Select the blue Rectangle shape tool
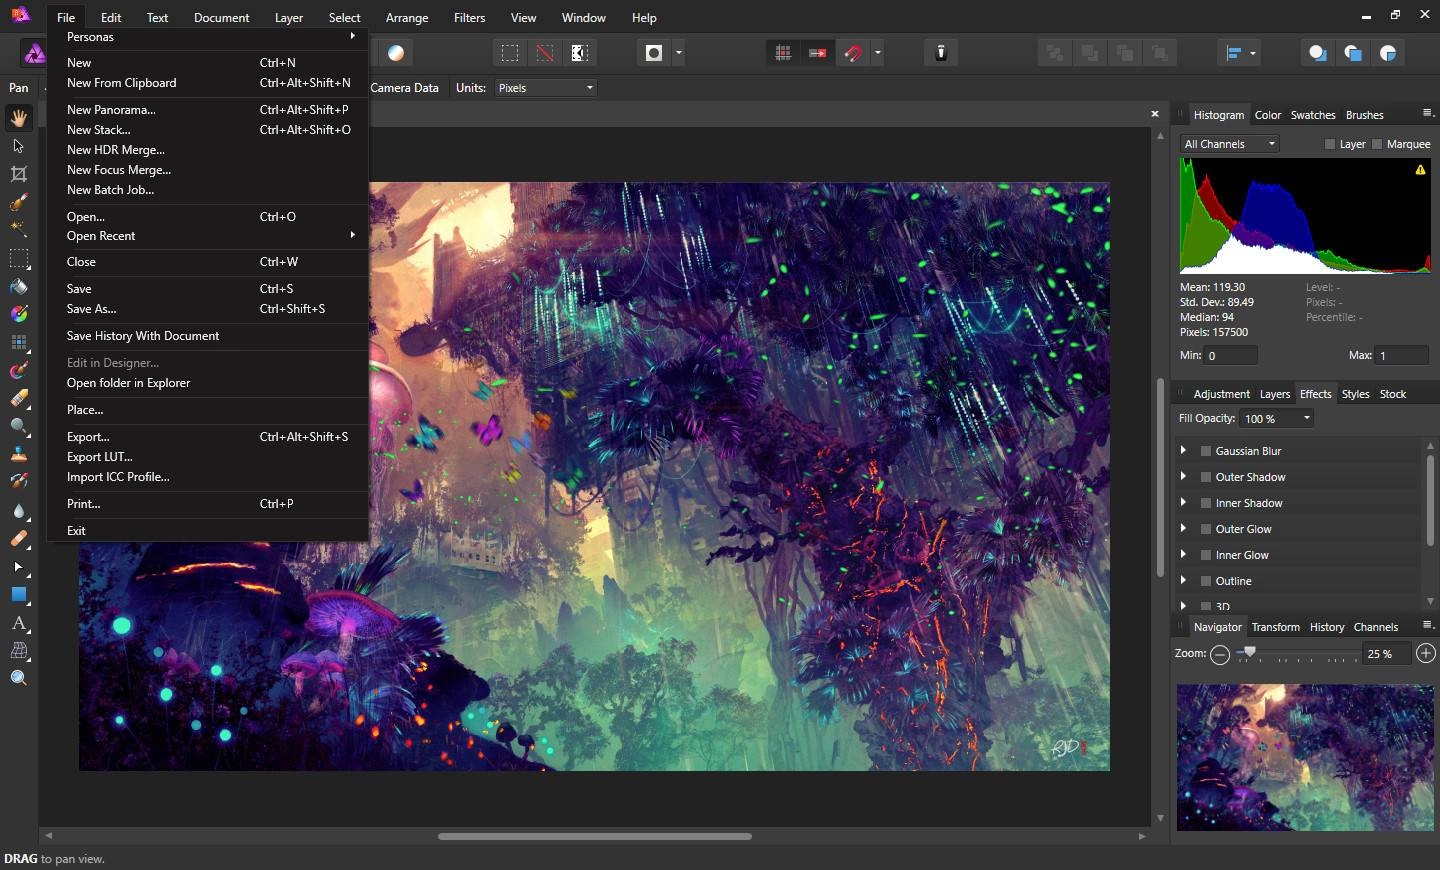Image resolution: width=1440 pixels, height=870 pixels. click(18, 595)
